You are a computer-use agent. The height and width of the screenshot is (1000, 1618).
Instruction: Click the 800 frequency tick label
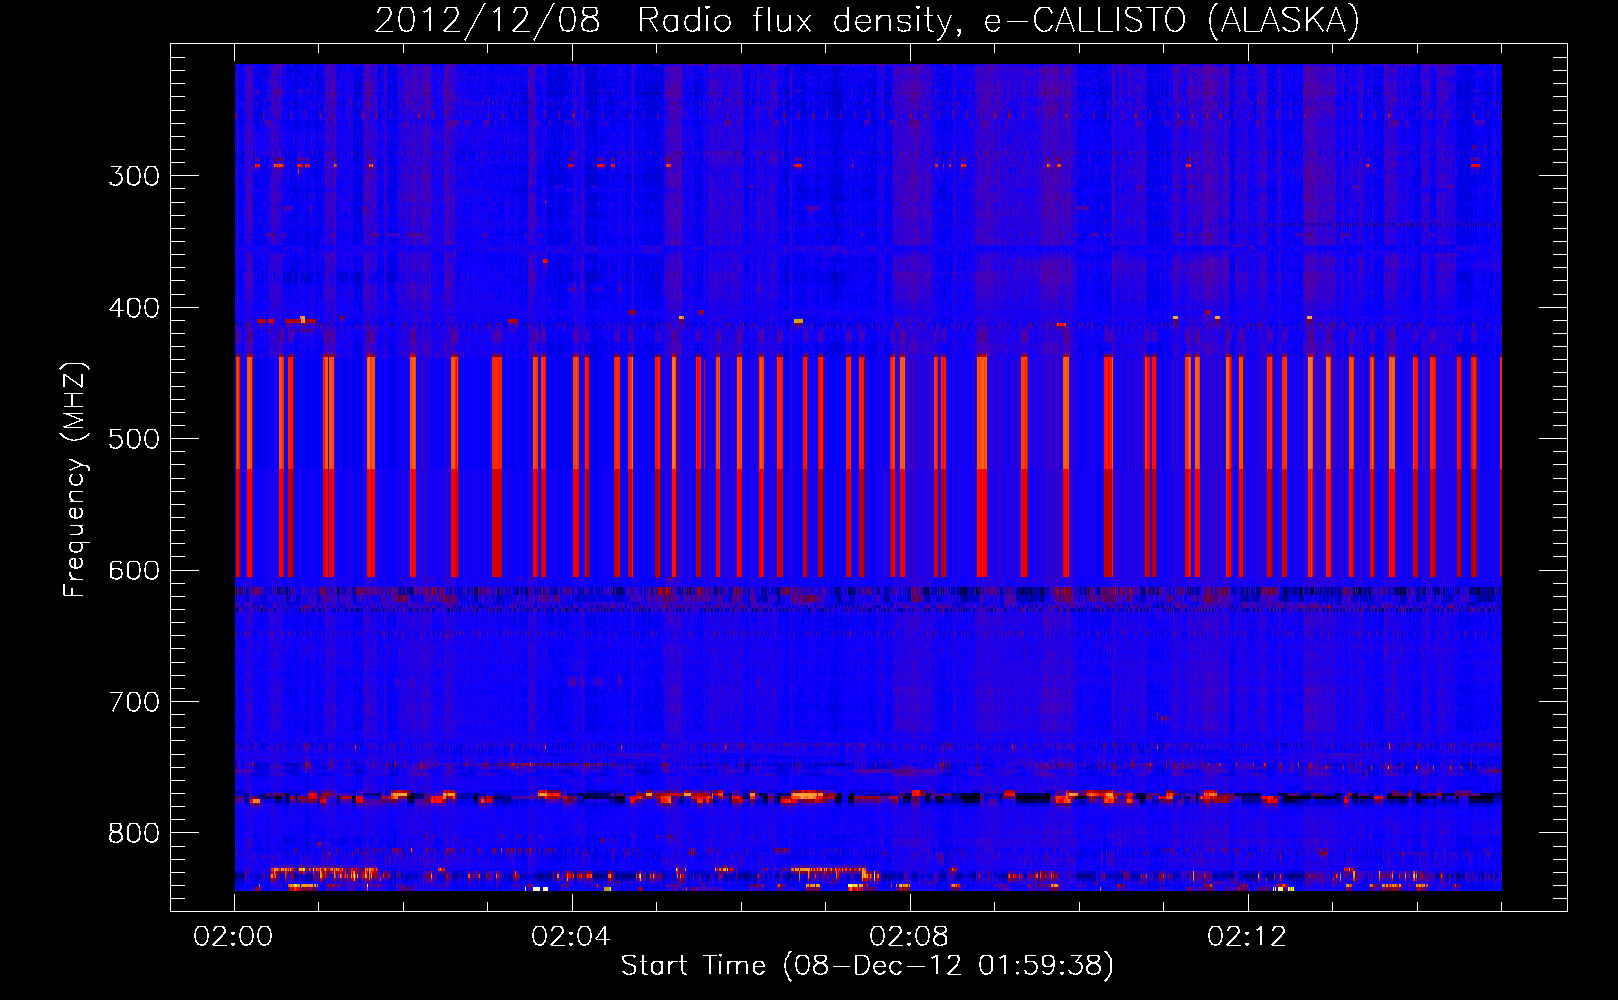tap(134, 834)
